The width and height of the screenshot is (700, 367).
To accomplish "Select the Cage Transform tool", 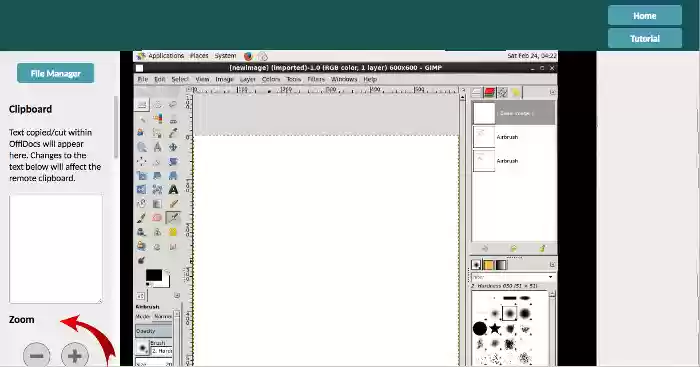I will pos(157,190).
